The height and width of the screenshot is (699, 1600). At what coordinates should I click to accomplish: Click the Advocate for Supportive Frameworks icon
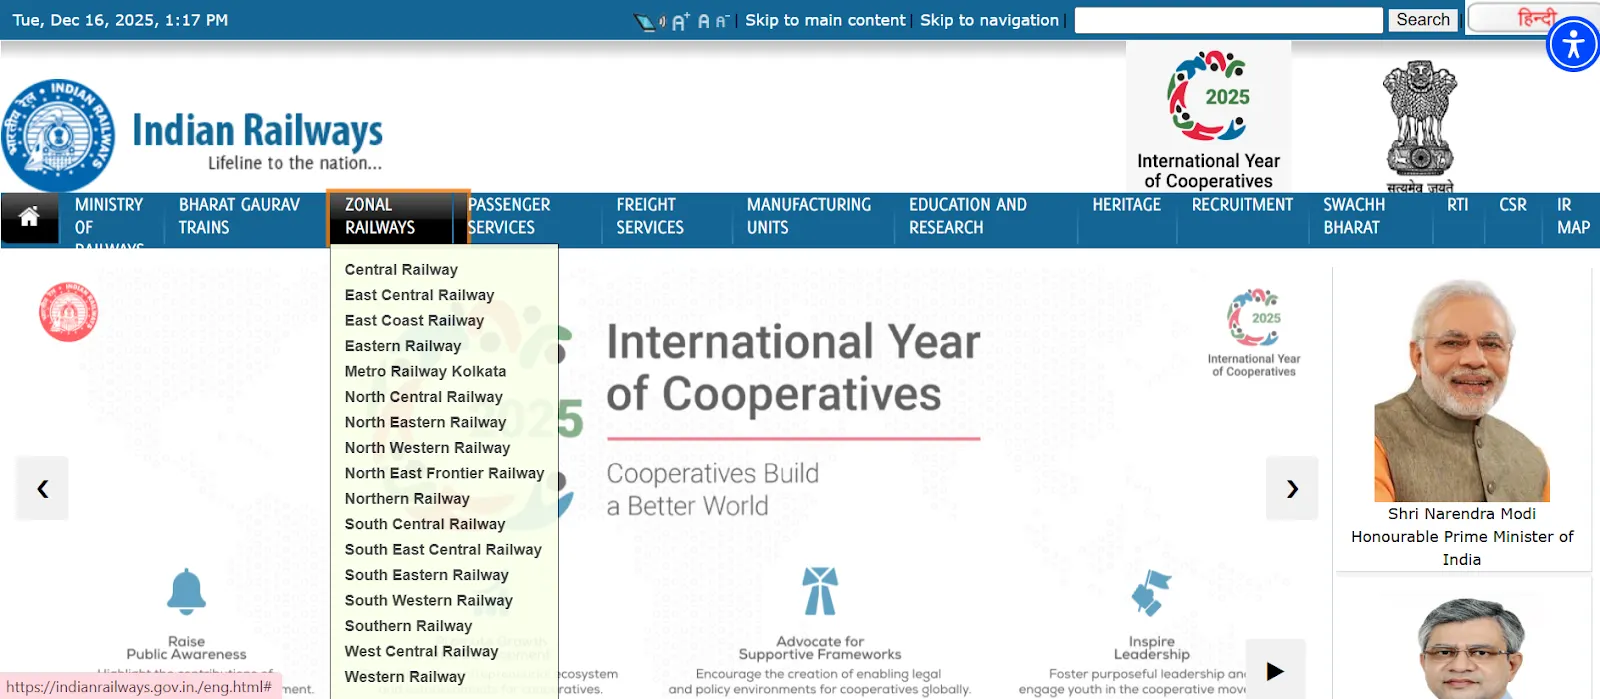point(820,591)
